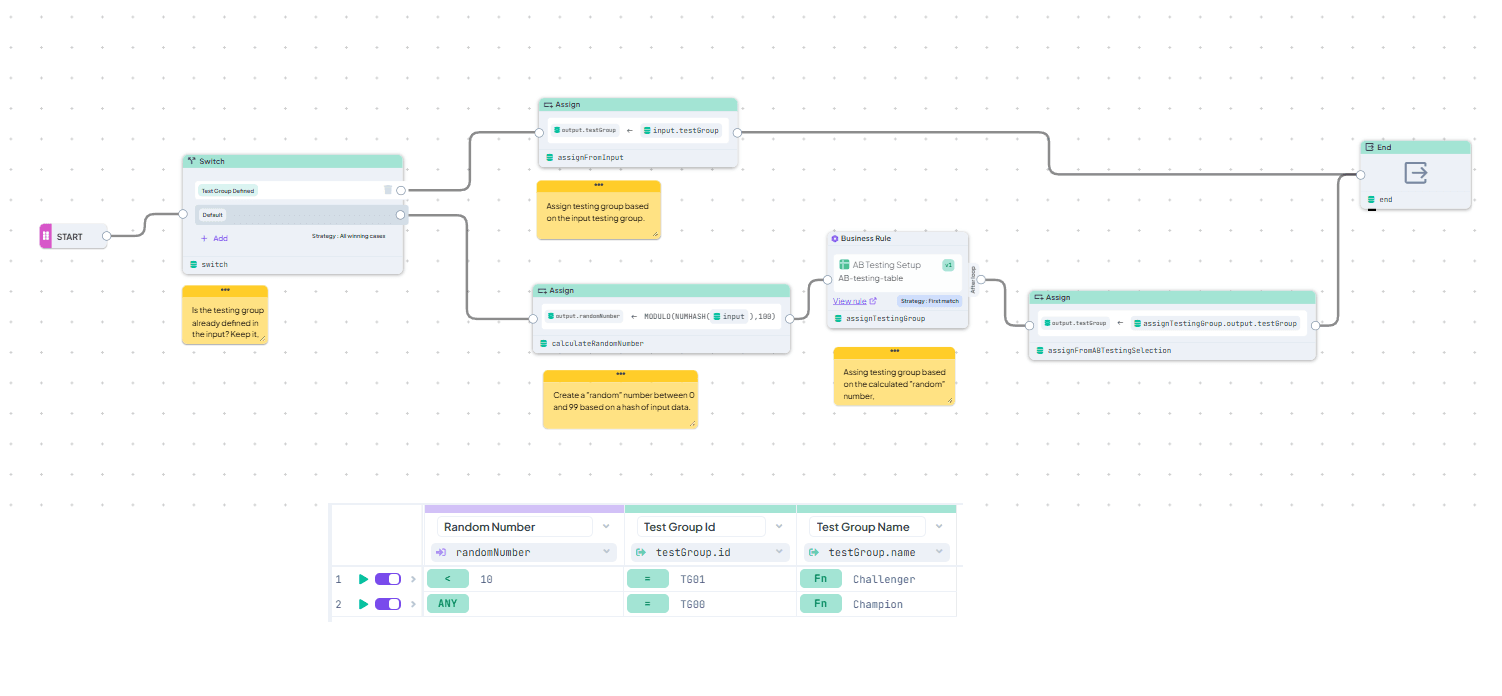
Task: Add a new case to the Switch node
Action: click(214, 238)
